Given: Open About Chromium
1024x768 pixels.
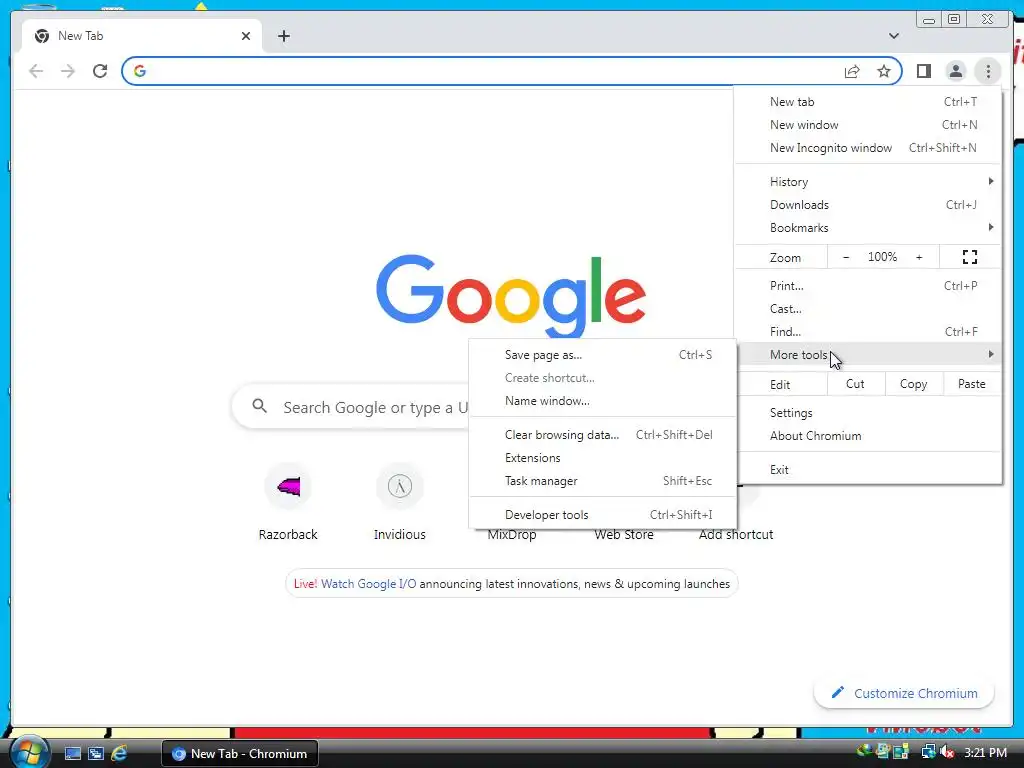Looking at the screenshot, I should pos(869,436).
